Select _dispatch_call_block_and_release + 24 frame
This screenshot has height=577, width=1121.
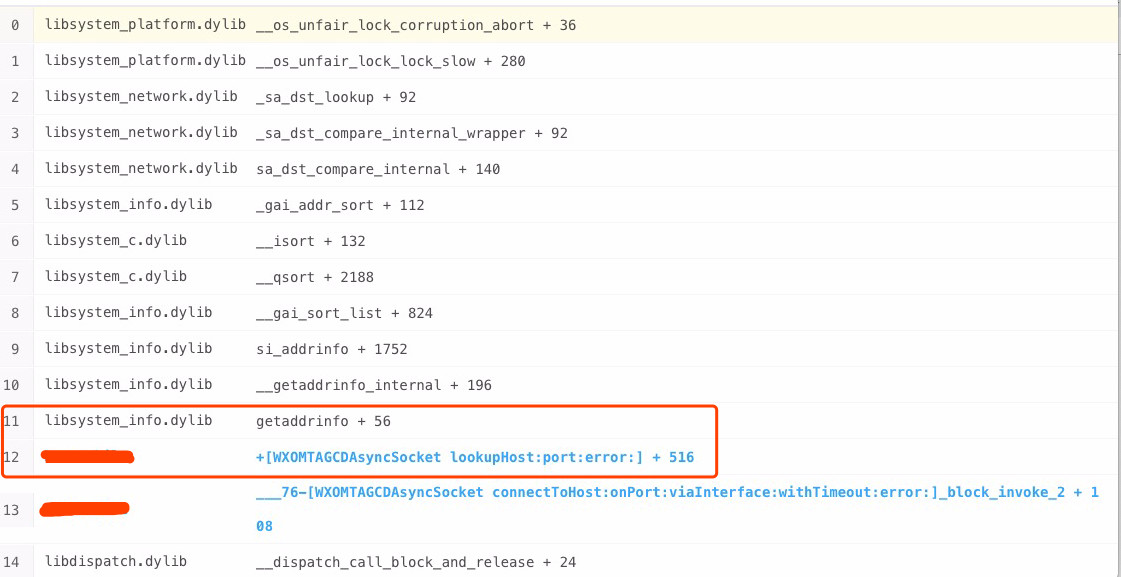pyautogui.click(x=416, y=562)
